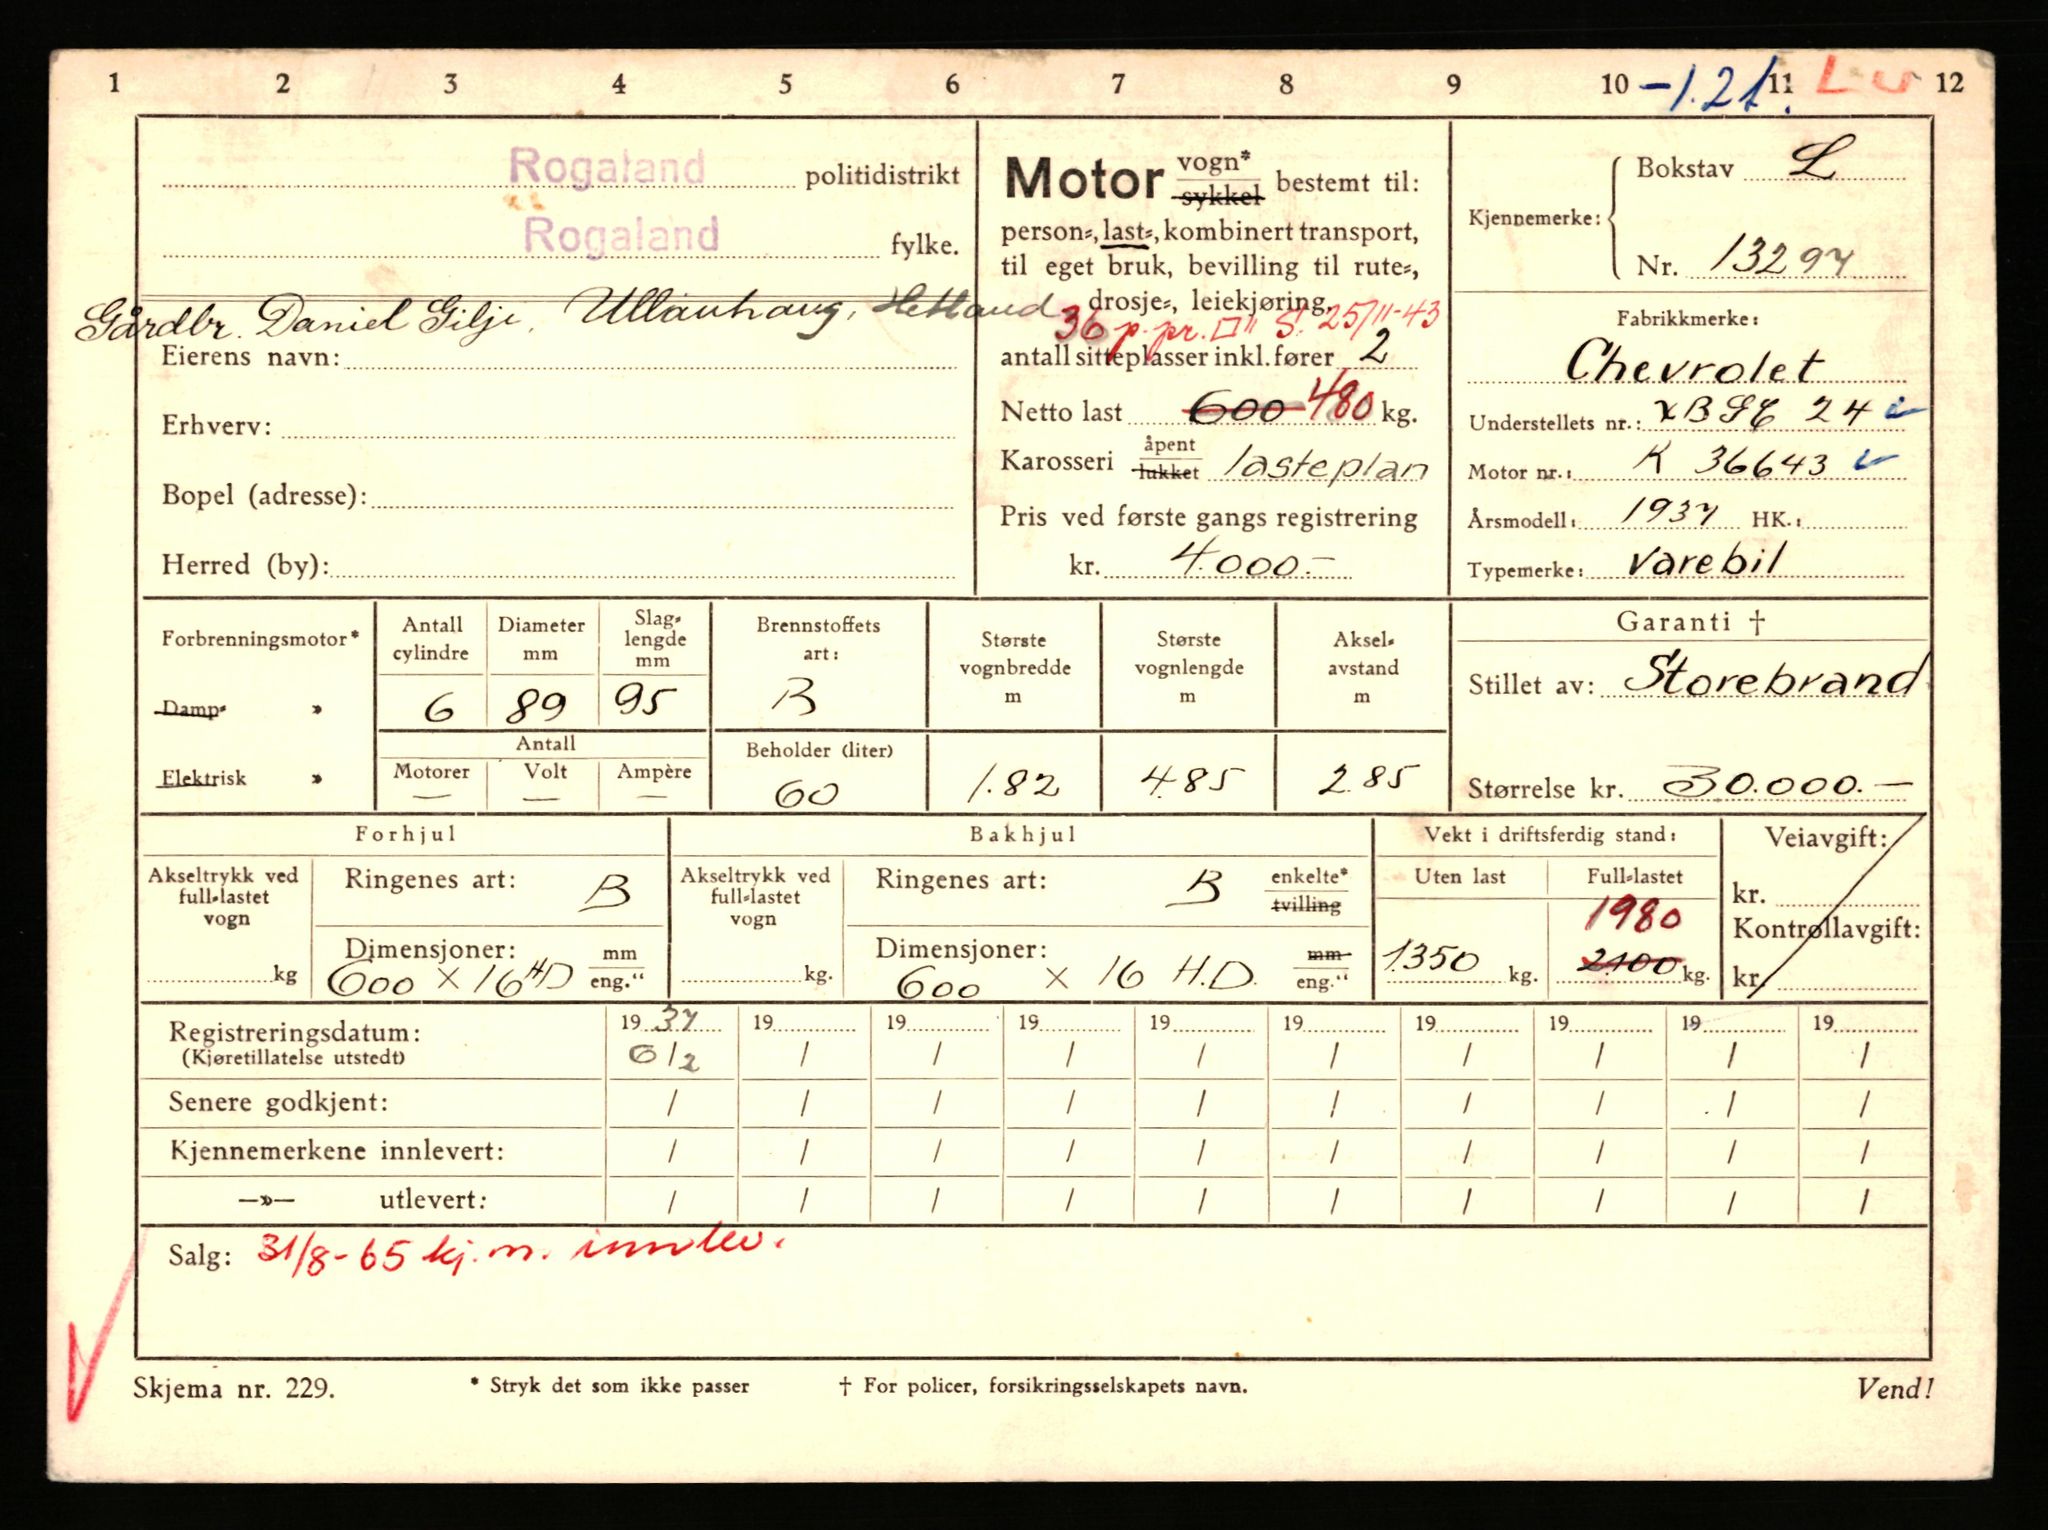Click the karosseri entry 'lasteplan'
The width and height of the screenshot is (2048, 1530).
[1326, 465]
